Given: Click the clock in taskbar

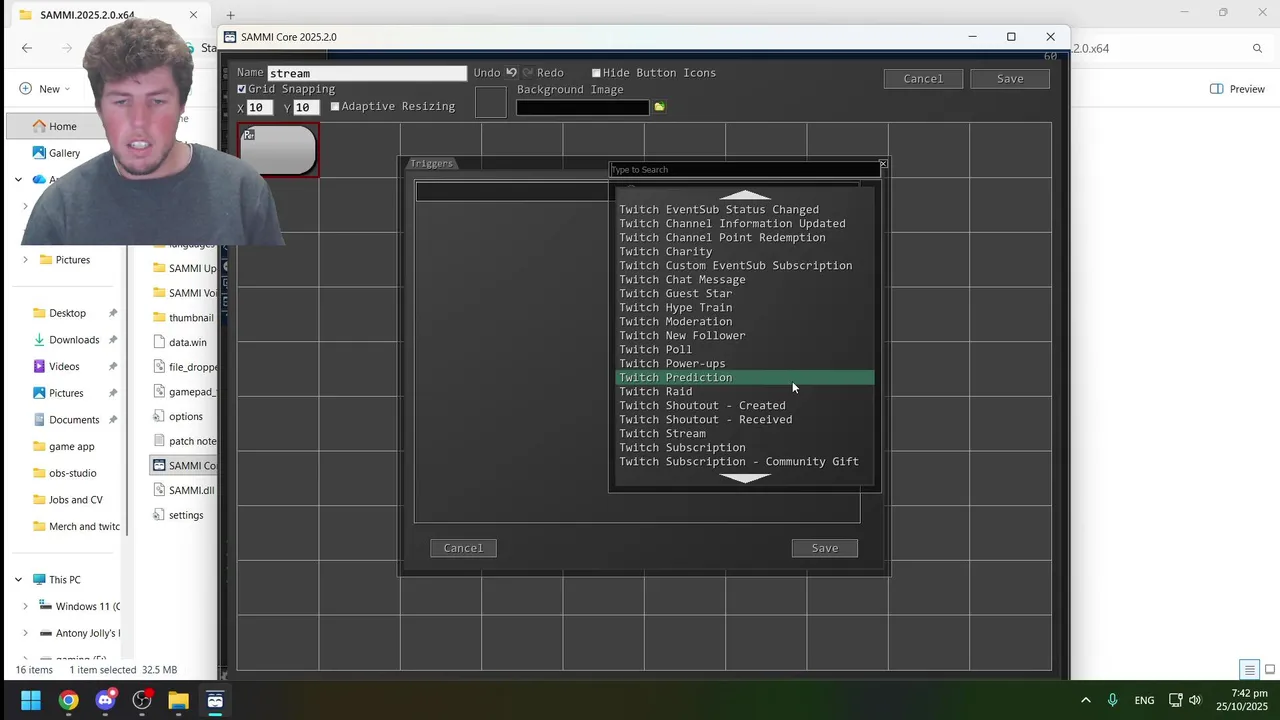Looking at the screenshot, I should (x=1242, y=700).
